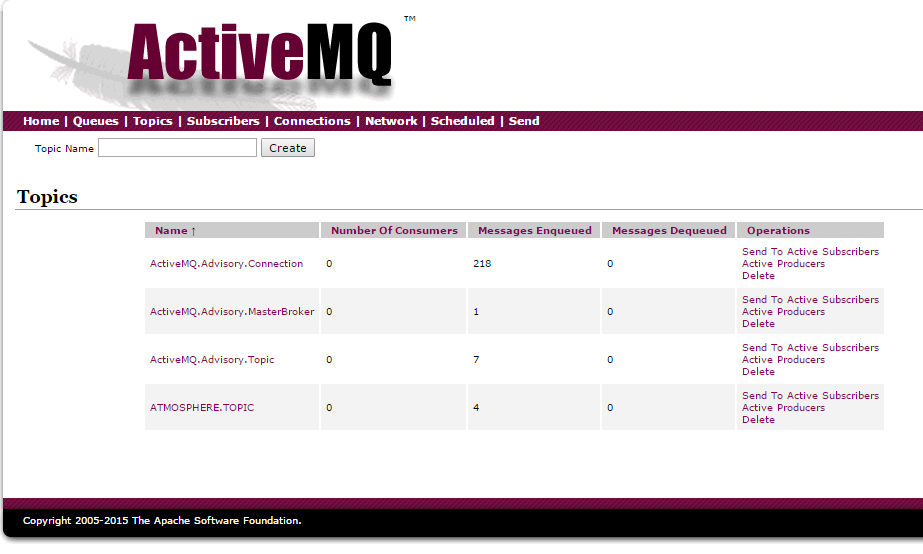Send To Active Subscribers for ActiveMQ.Advisory.Topic

(x=810, y=347)
